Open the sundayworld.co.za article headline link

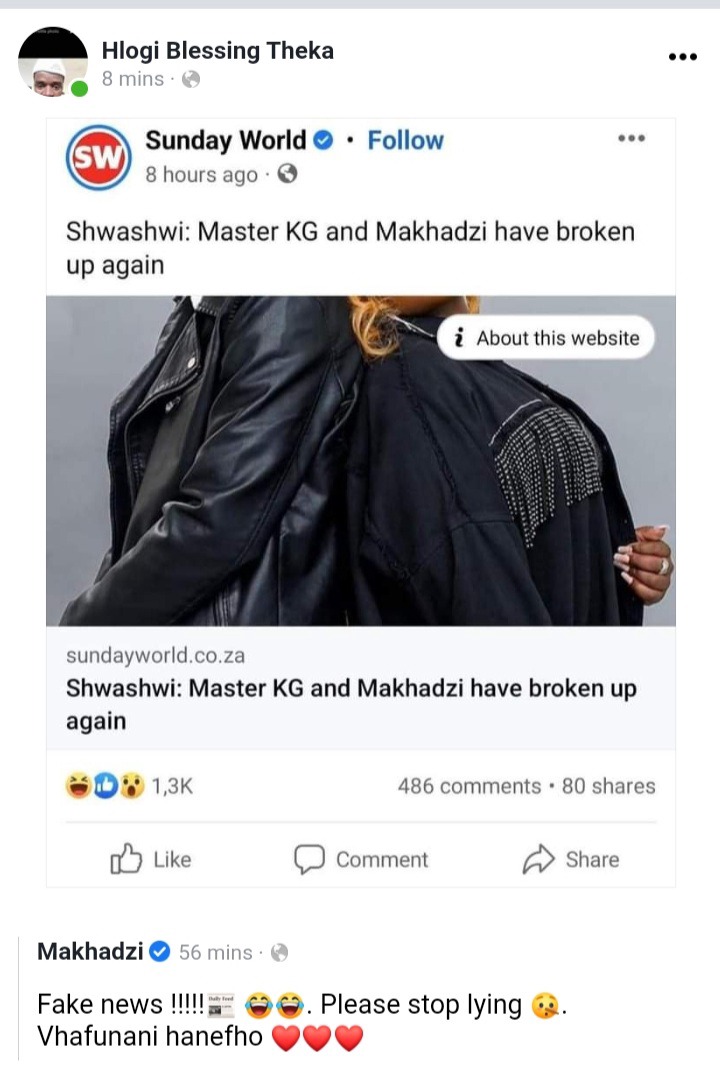[x=351, y=704]
